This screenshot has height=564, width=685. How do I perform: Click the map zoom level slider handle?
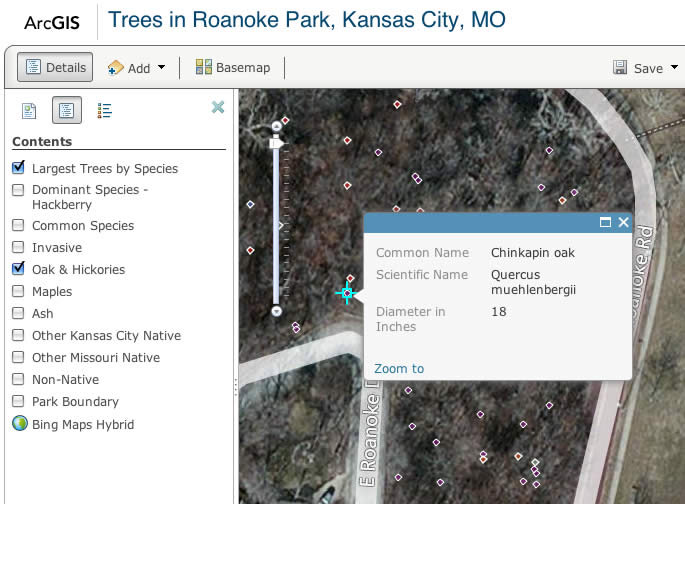pos(277,144)
